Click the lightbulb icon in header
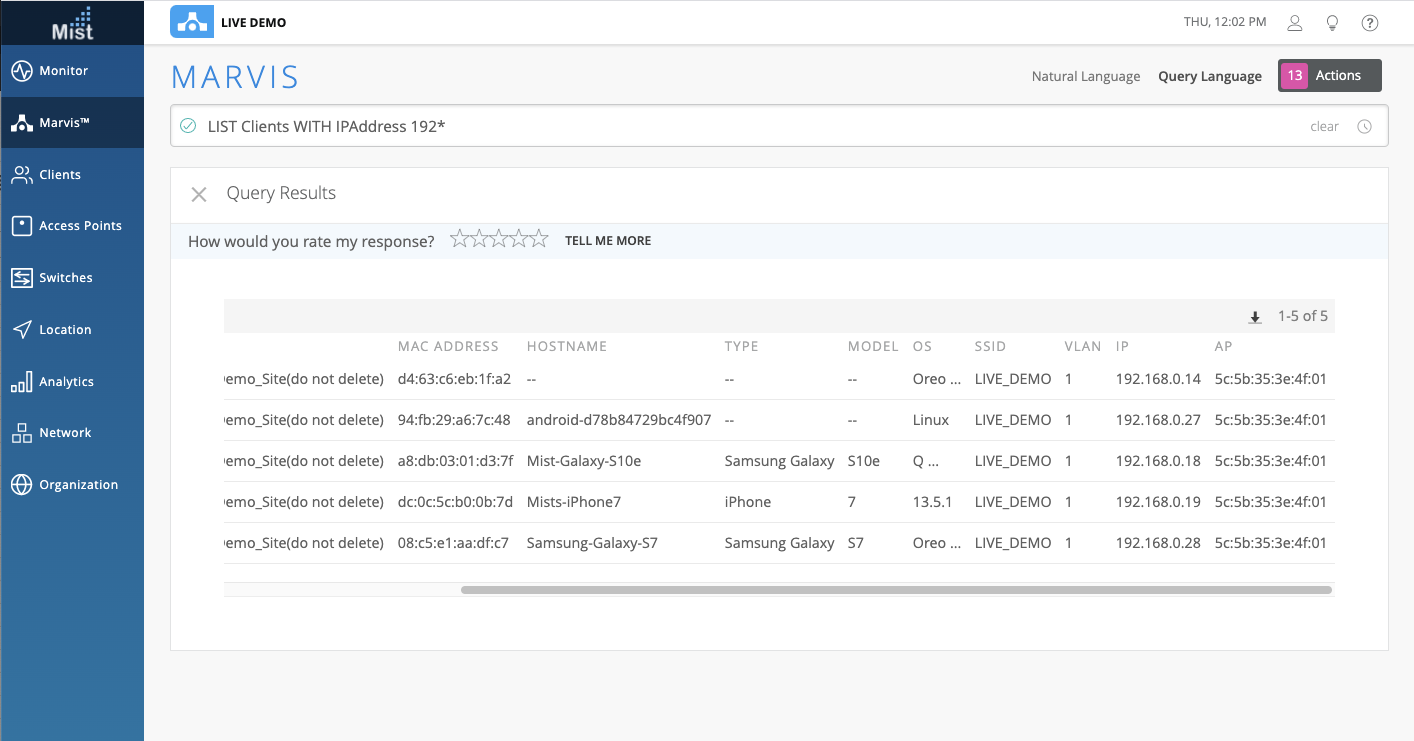Screen dimensions: 1414x741 tap(1332, 23)
